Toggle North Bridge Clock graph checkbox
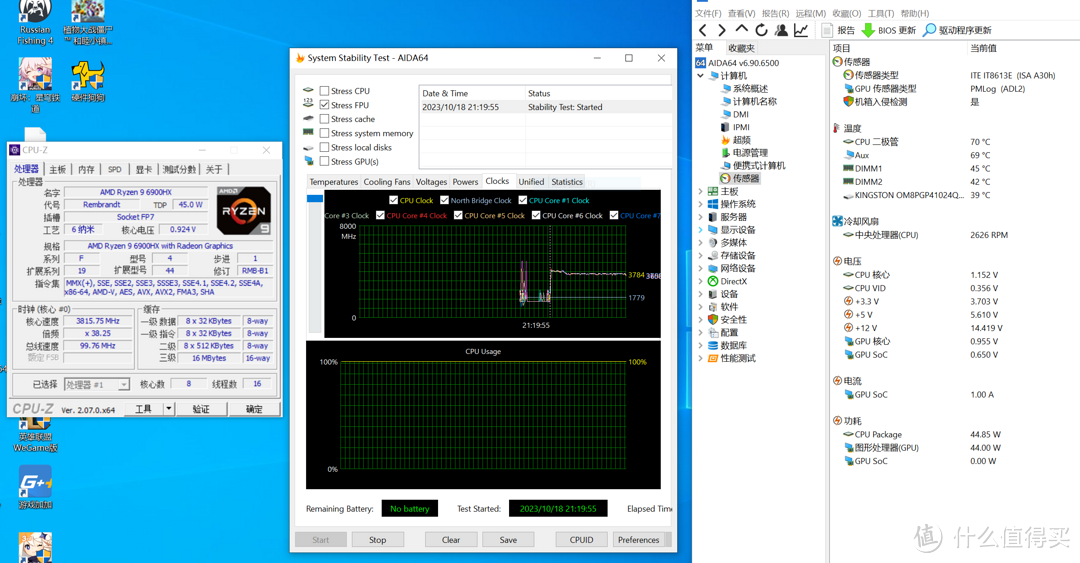1080x563 pixels. coord(444,201)
